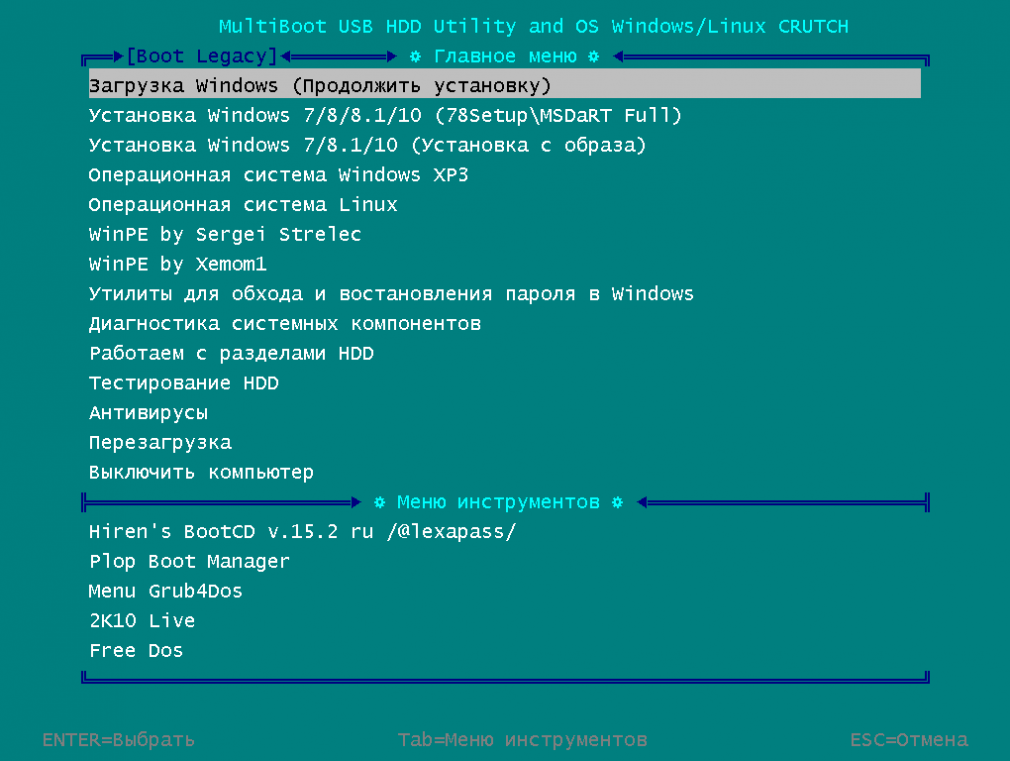Choose 'Выключить компьютер' entry
This screenshot has height=761, width=1010.
pos(201,472)
